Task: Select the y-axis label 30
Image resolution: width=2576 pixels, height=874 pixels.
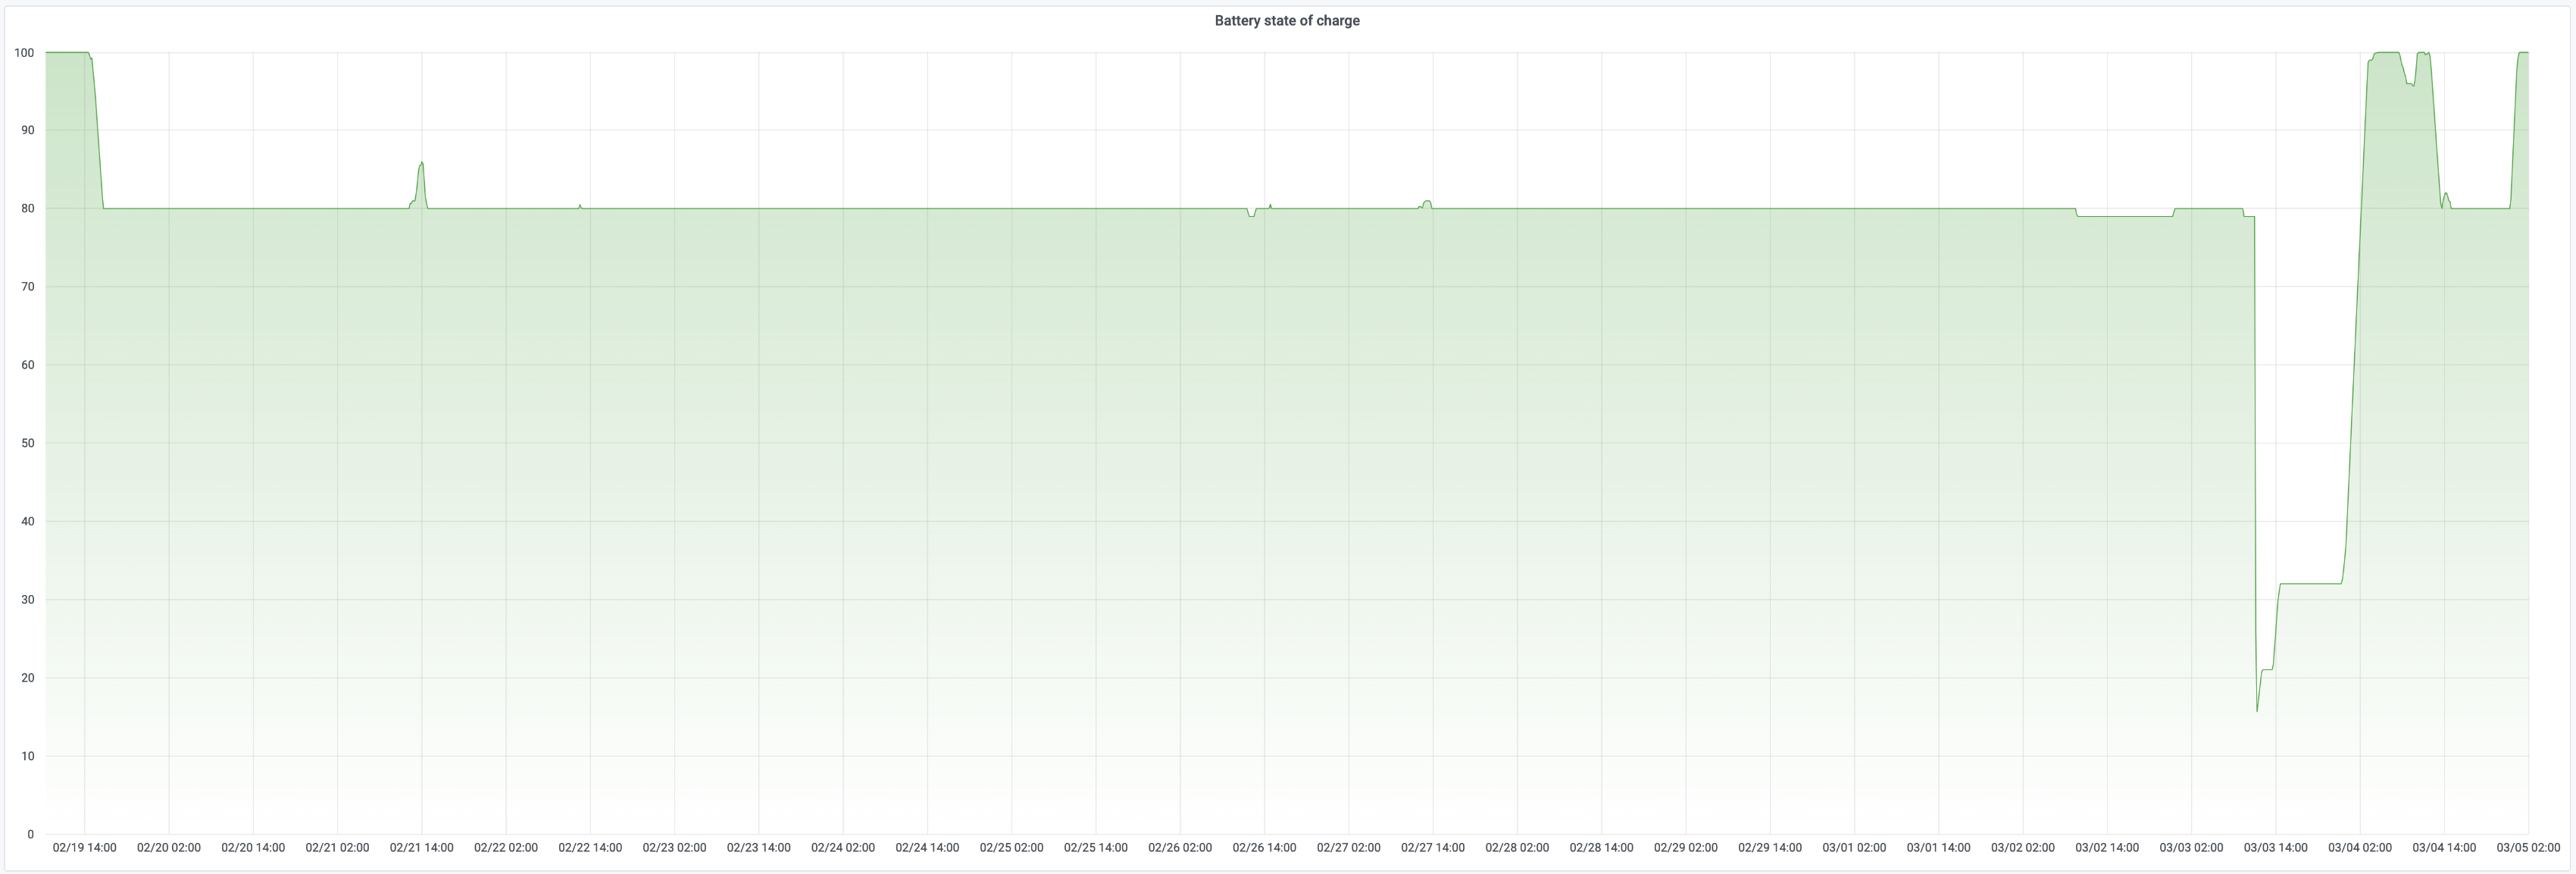Action: [x=28, y=600]
